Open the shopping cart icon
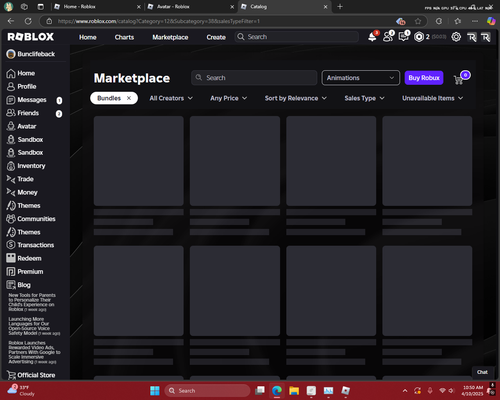This screenshot has height=400, width=500. tap(459, 80)
